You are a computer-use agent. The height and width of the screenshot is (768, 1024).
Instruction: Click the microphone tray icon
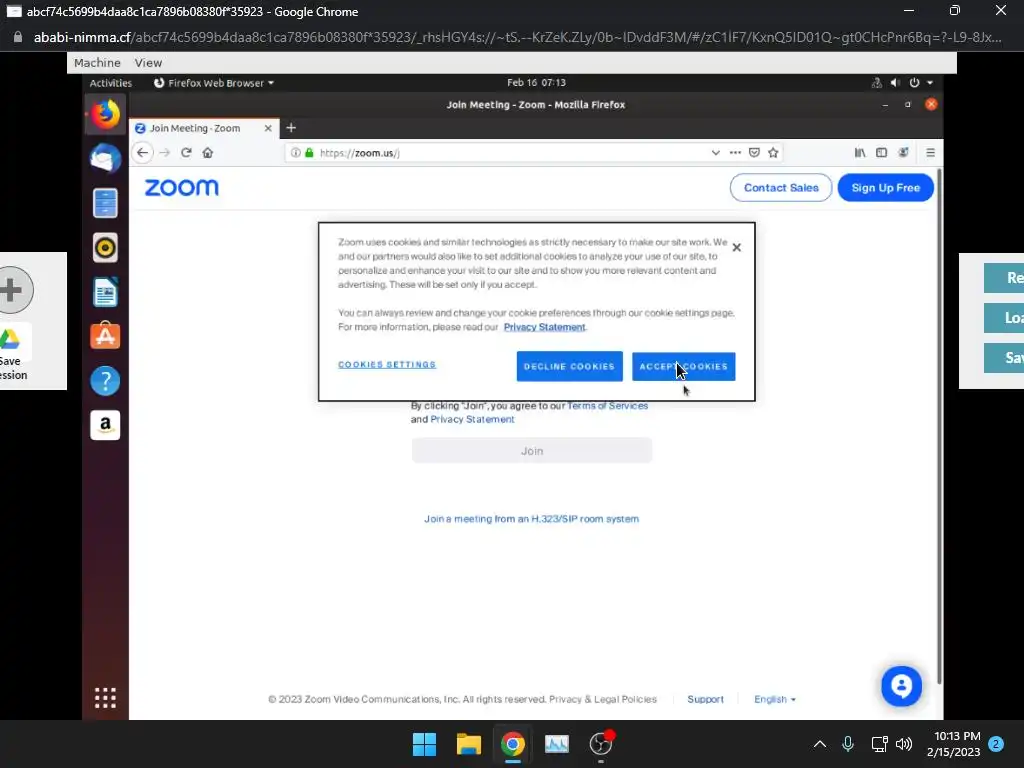pos(848,744)
